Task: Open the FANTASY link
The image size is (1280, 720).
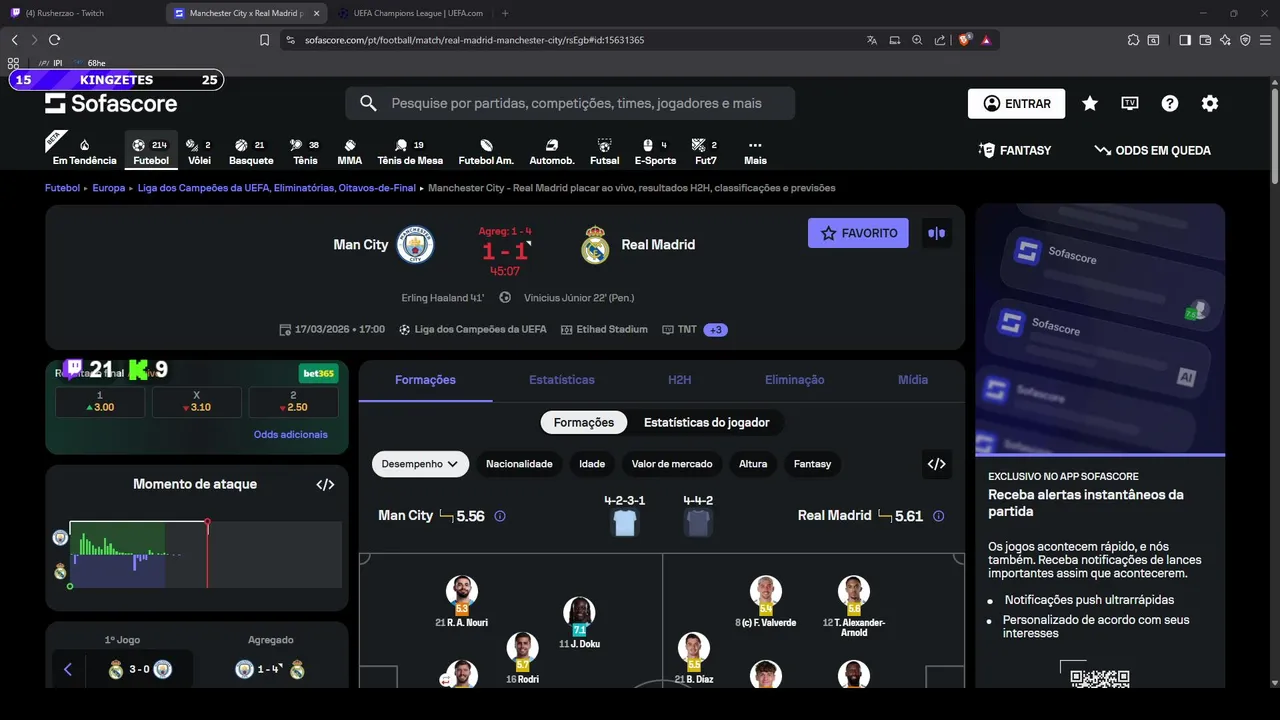Action: [1015, 150]
